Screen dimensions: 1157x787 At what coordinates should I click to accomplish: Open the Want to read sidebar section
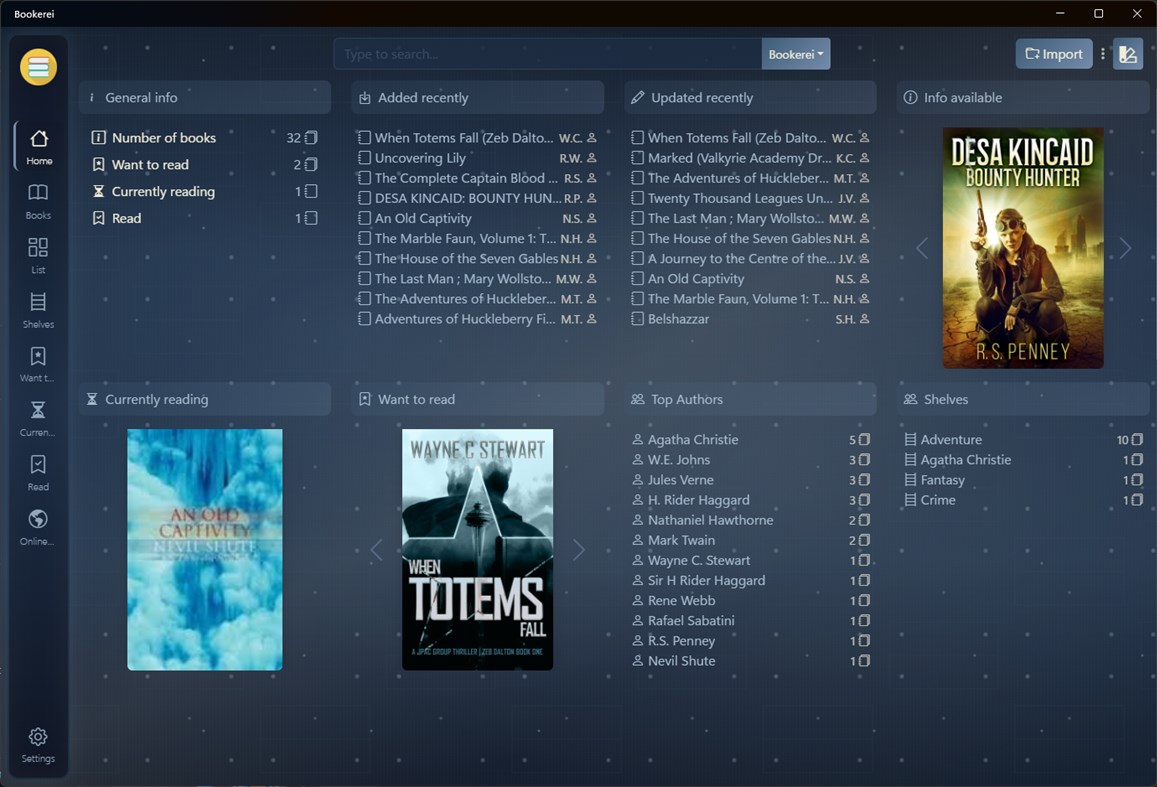[37, 363]
